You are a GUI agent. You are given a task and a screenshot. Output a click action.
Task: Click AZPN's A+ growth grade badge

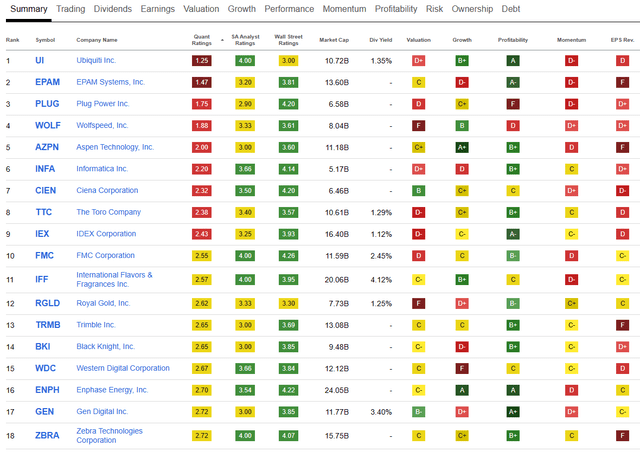coord(462,147)
